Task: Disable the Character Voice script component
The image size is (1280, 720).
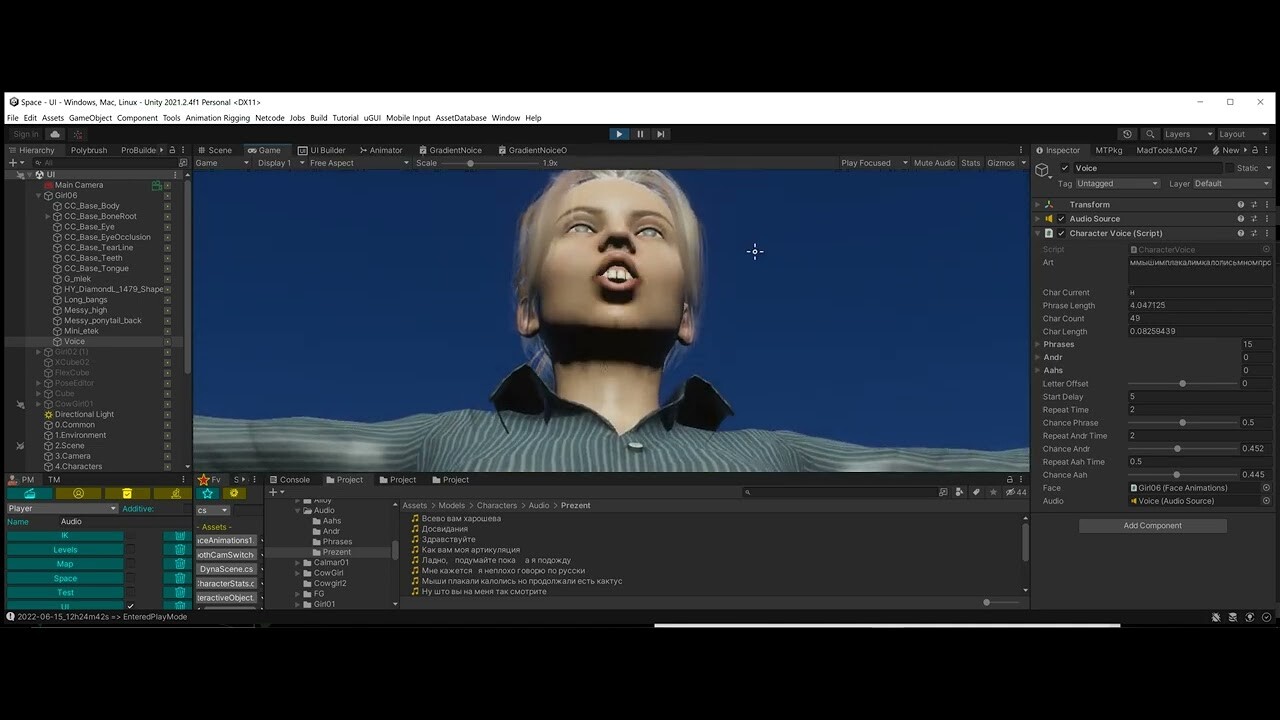Action: click(1061, 233)
